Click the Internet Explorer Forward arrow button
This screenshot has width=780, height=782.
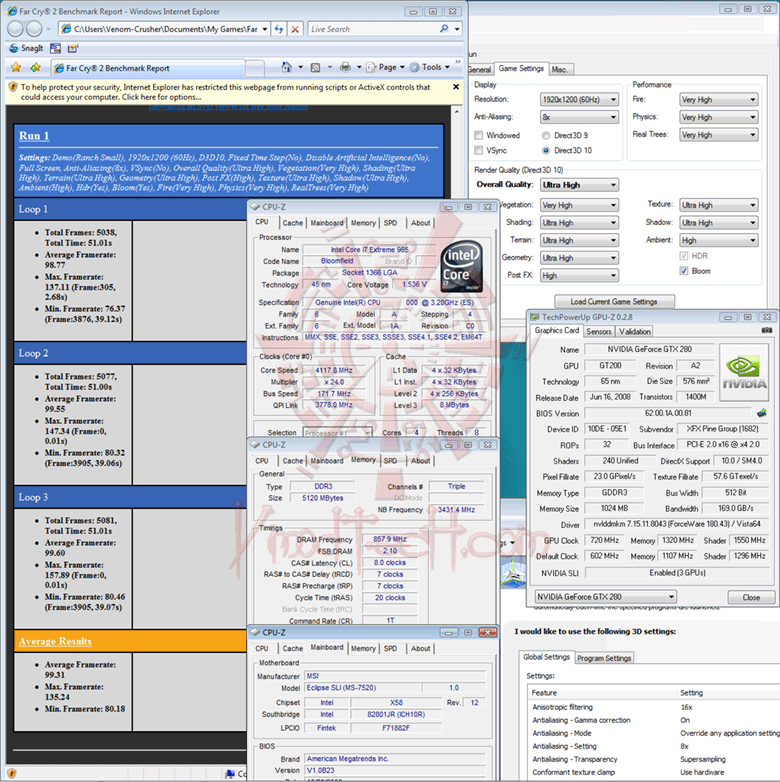click(34, 29)
